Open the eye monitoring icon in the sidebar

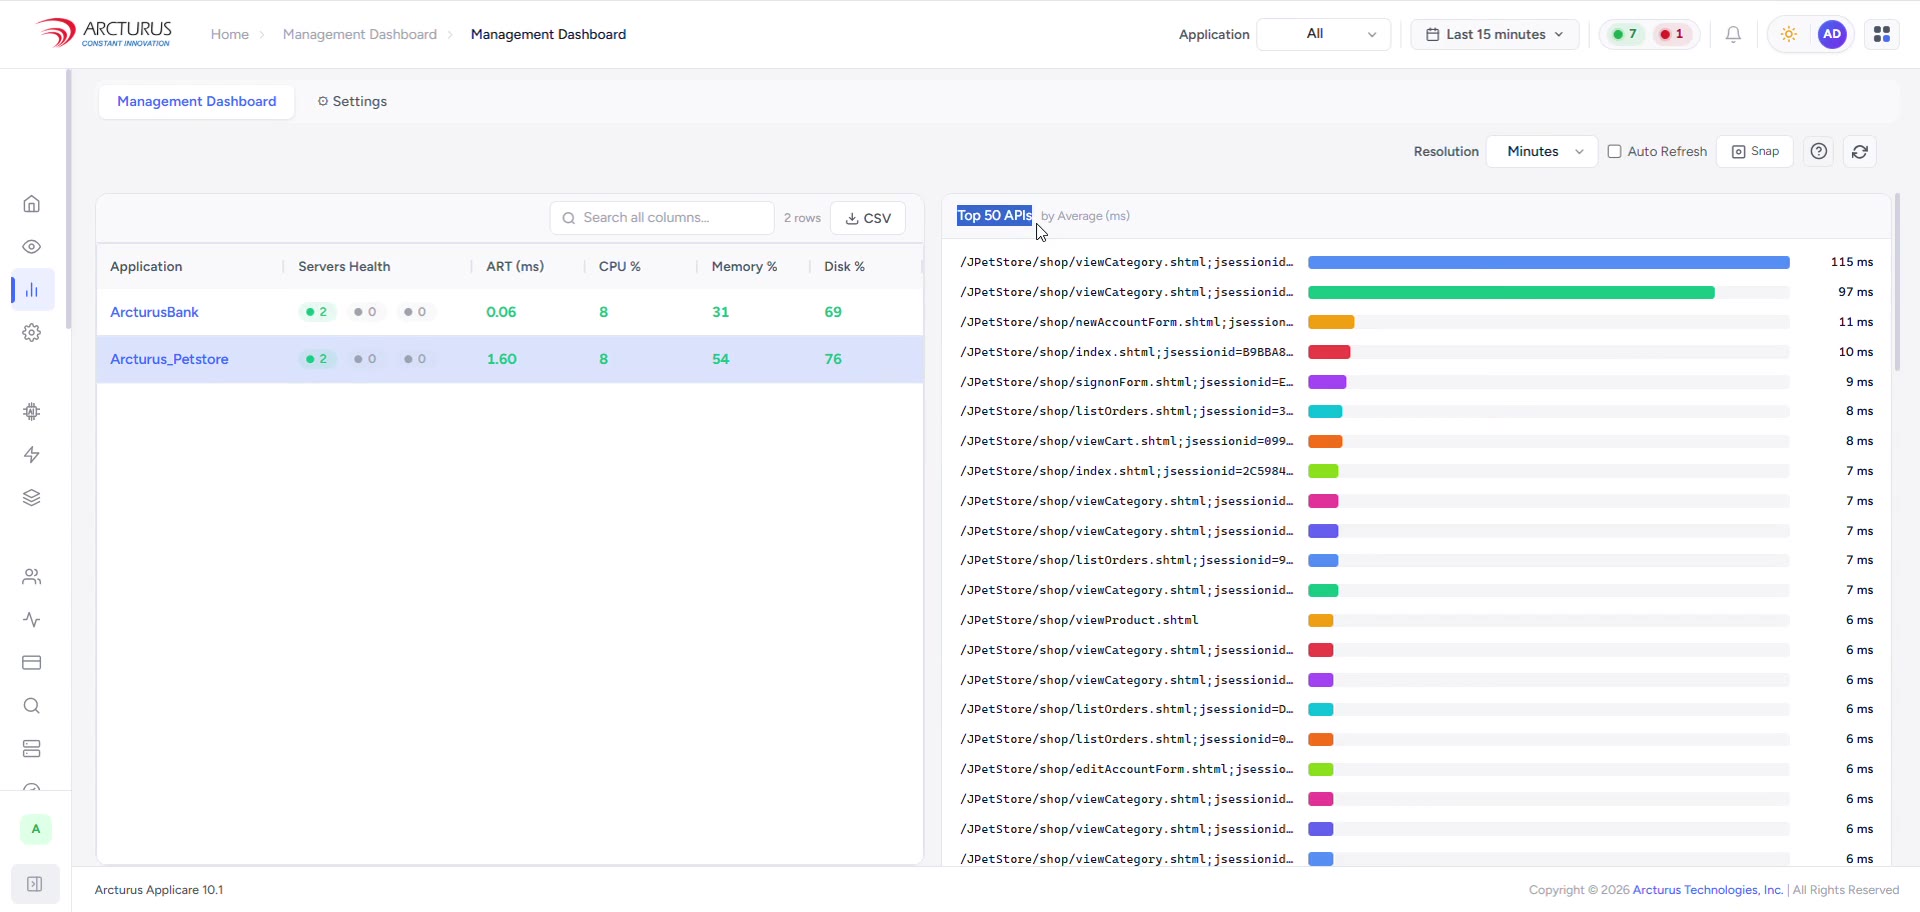point(32,247)
